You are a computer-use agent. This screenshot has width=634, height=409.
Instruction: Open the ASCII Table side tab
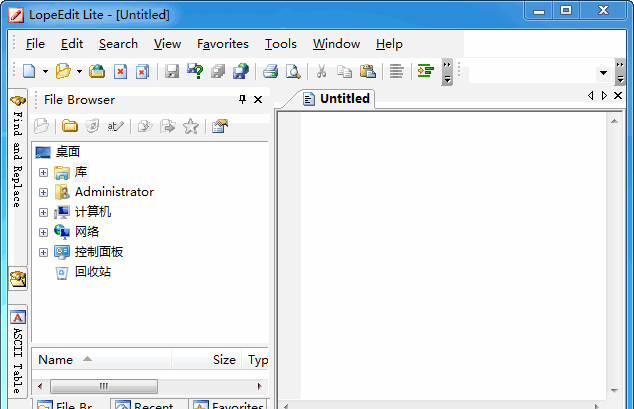(17, 352)
